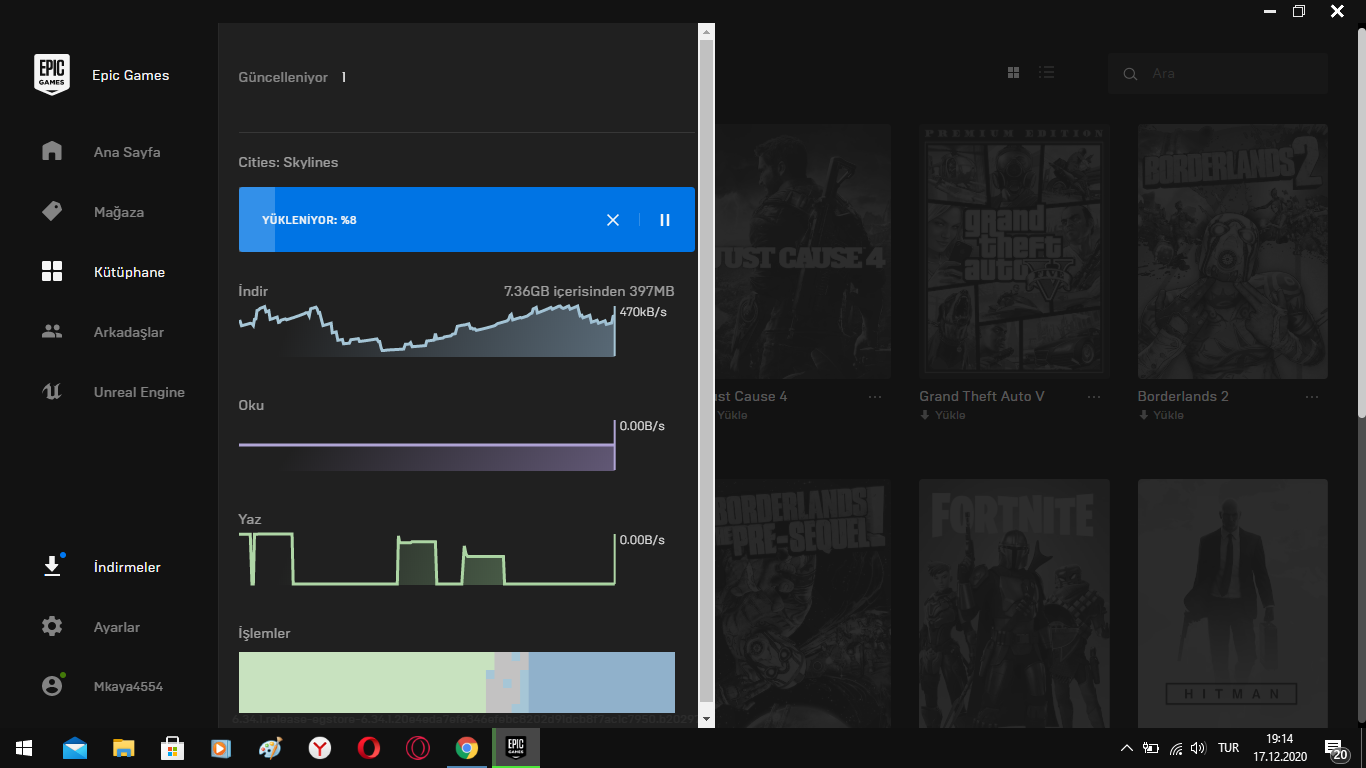Open File Explorer from taskbar
This screenshot has width=1366, height=768.
(124, 748)
